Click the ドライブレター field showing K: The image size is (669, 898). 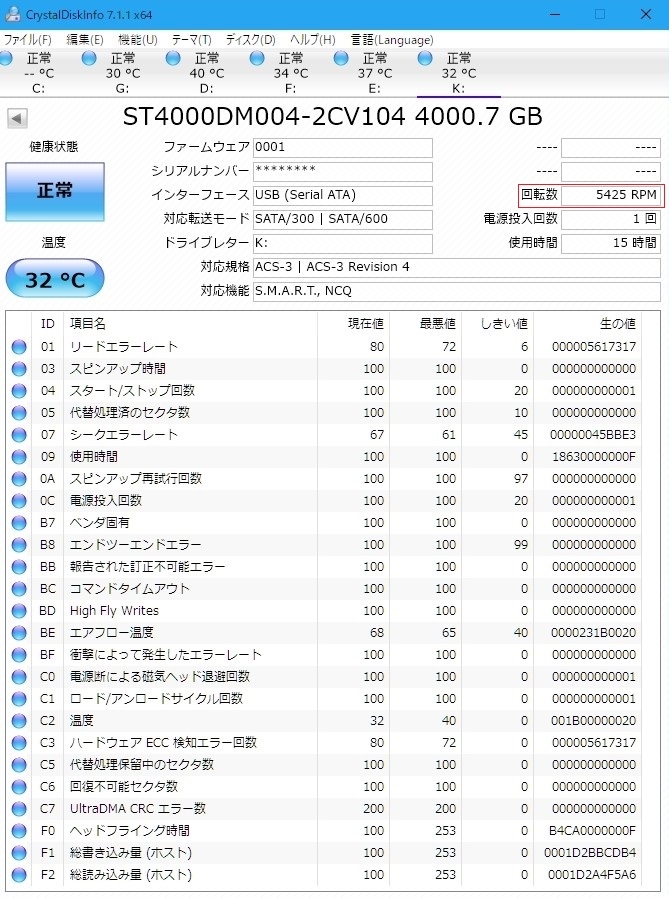pyautogui.click(x=343, y=243)
